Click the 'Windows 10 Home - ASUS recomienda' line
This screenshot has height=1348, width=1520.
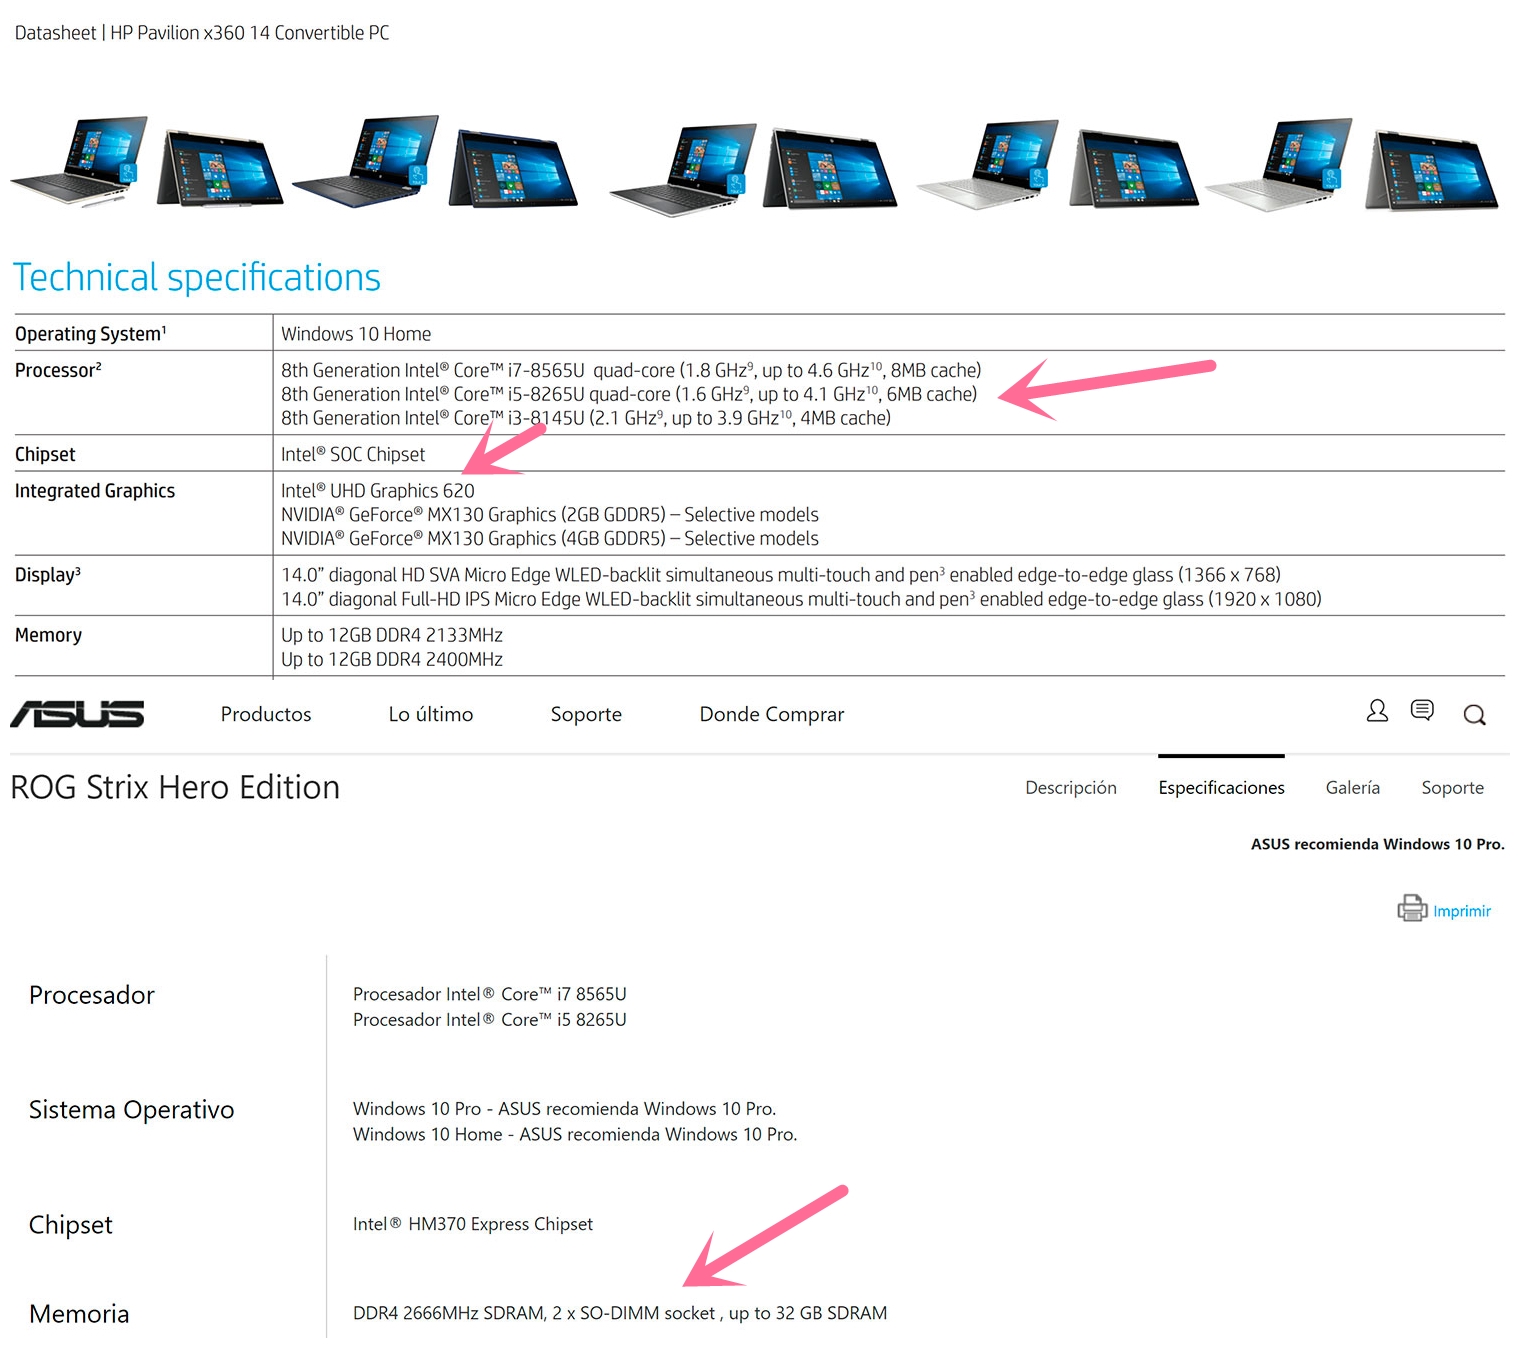pyautogui.click(x=575, y=1134)
